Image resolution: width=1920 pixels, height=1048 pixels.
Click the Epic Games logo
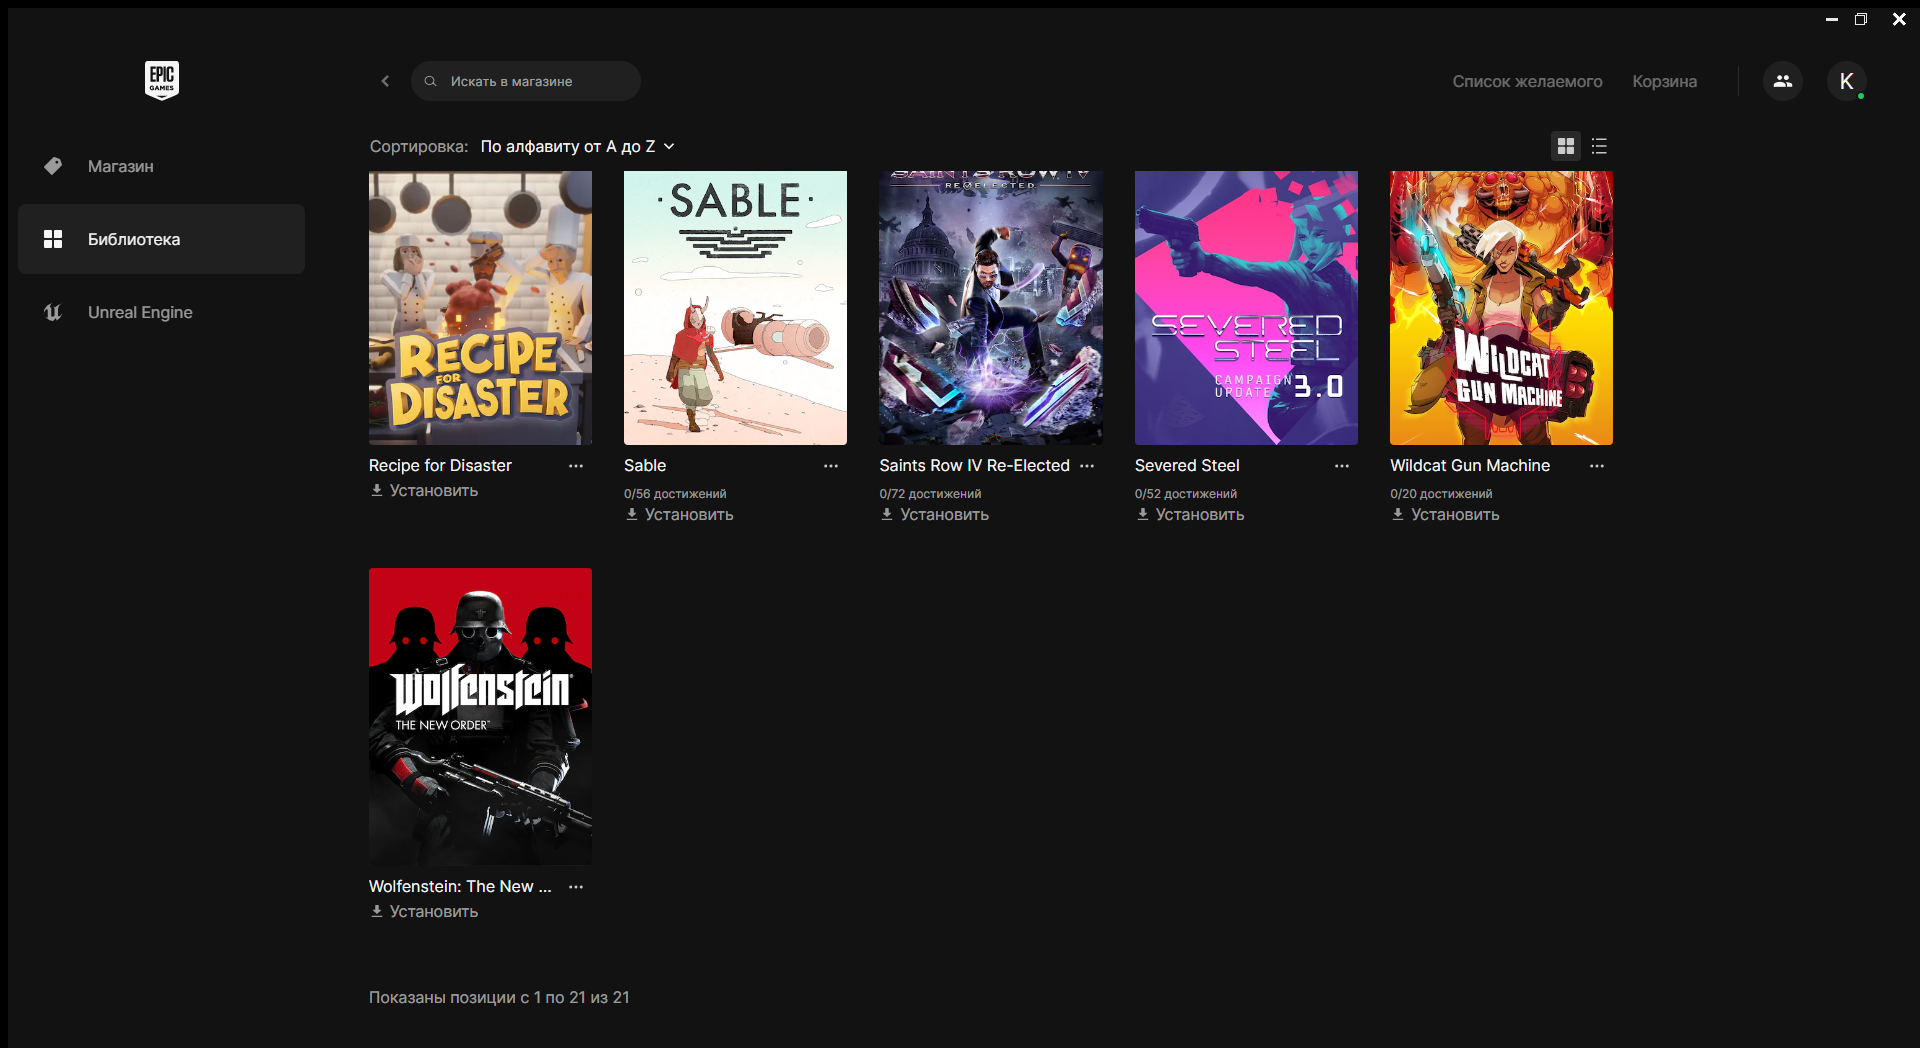(162, 80)
